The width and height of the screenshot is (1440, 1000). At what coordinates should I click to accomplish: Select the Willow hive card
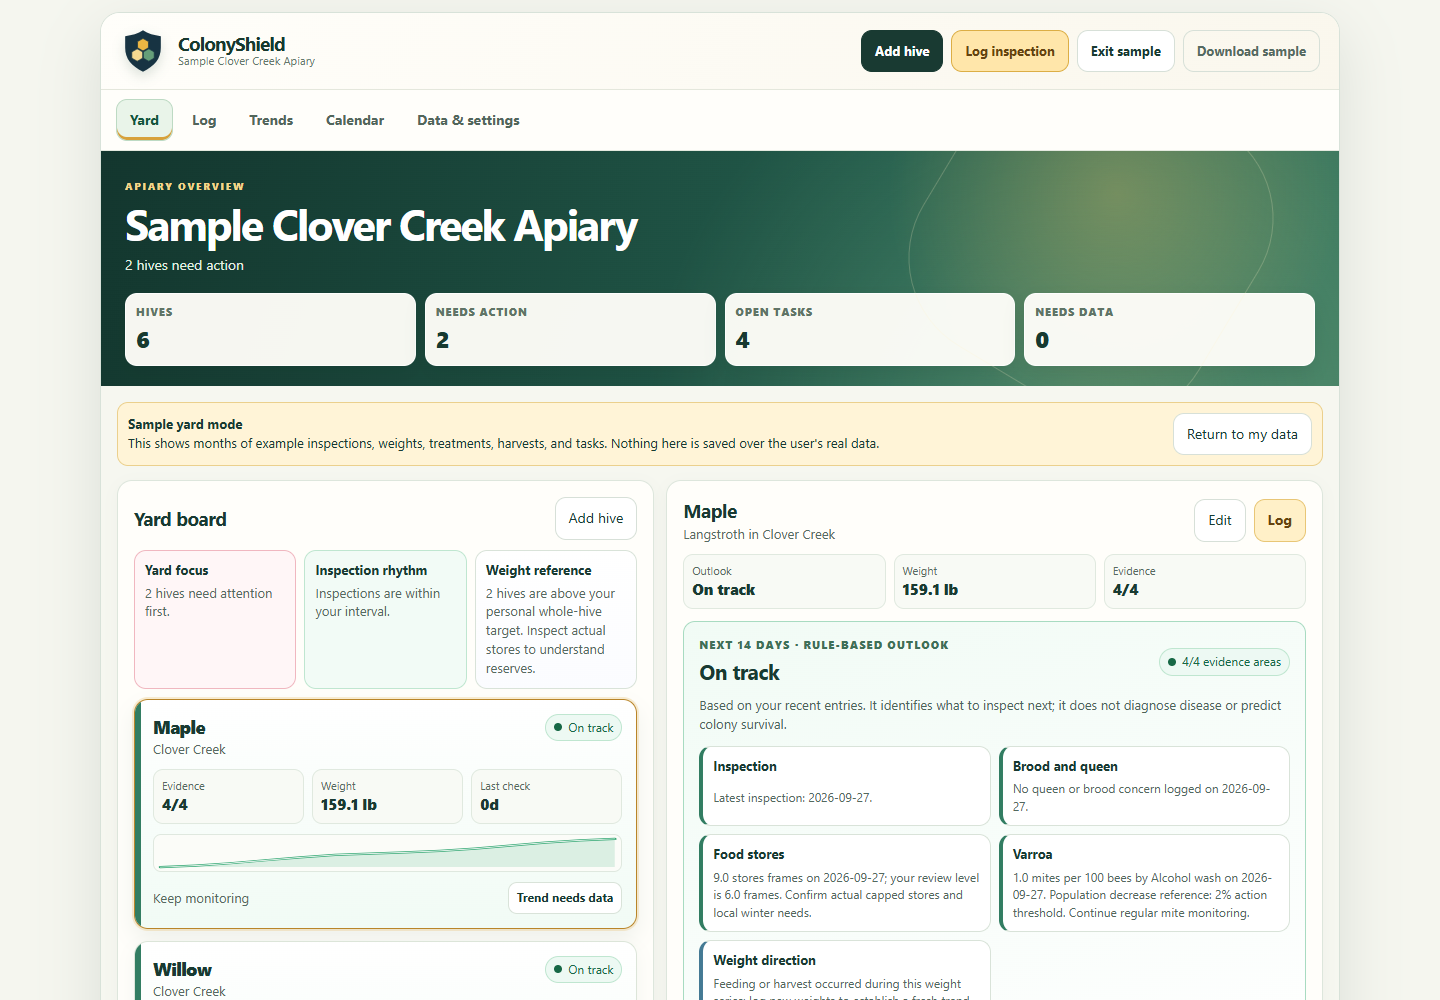386,971
